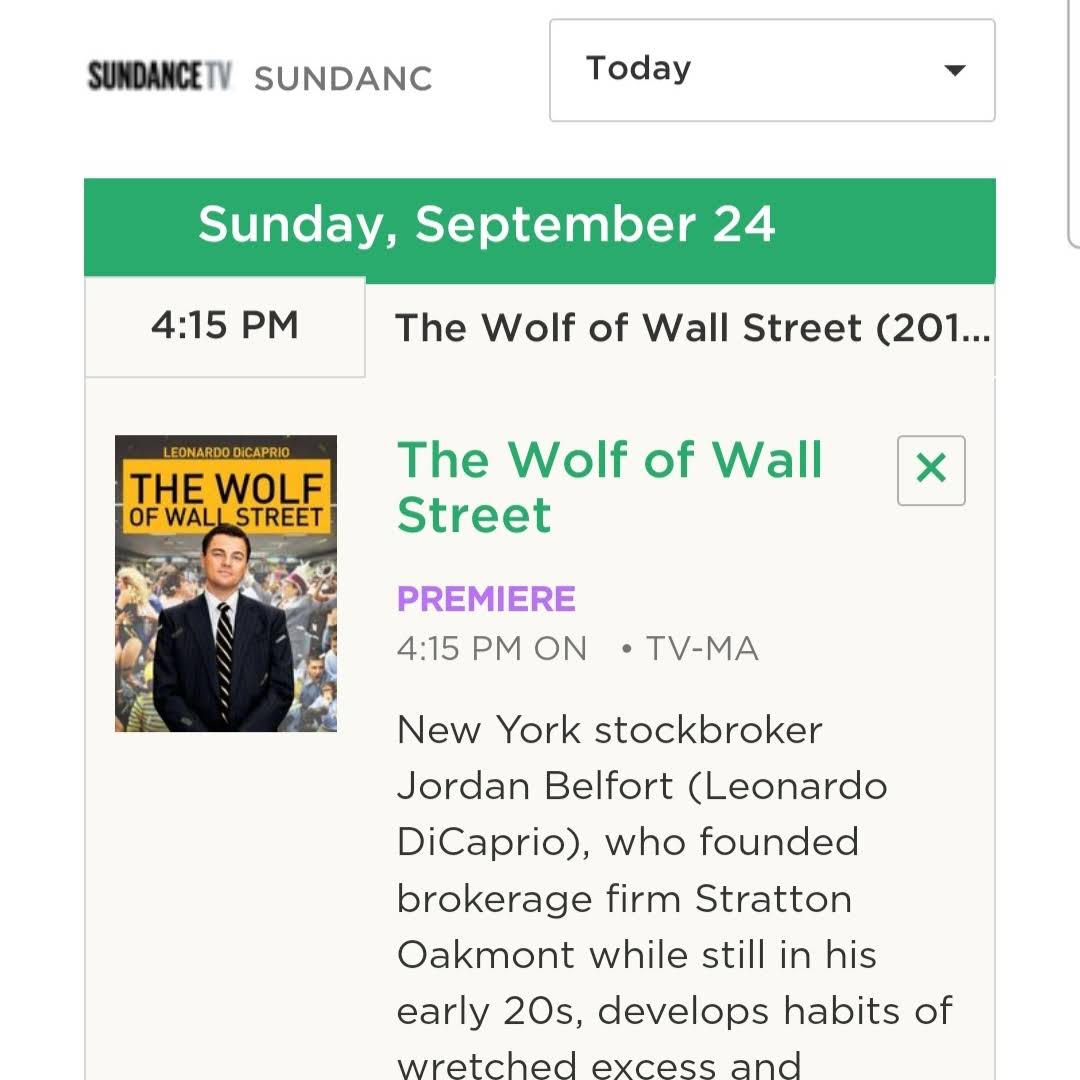Select the 4:15 PM time slot cell
This screenshot has height=1080, width=1080.
pos(225,326)
